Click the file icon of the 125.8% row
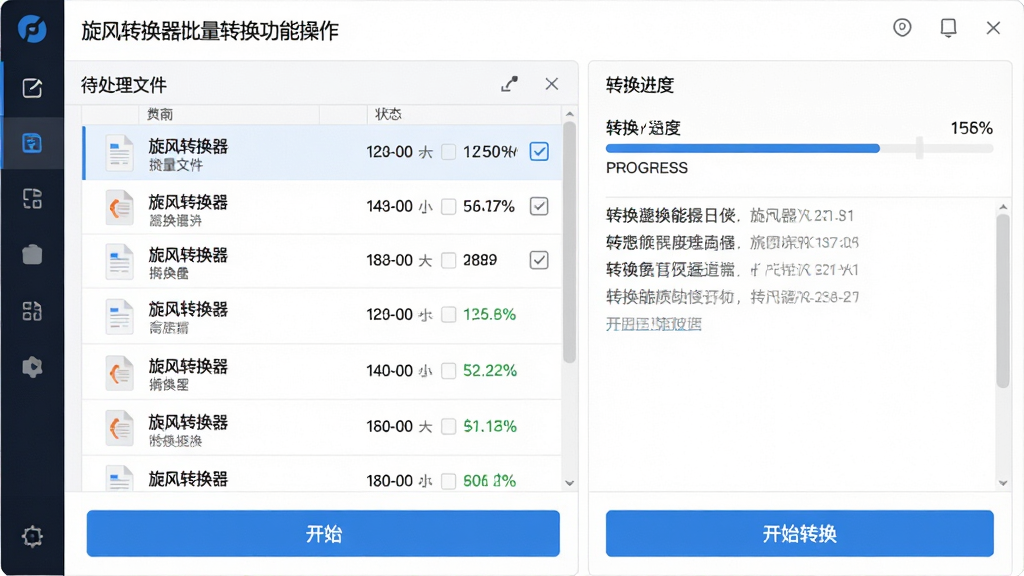 pyautogui.click(x=120, y=316)
